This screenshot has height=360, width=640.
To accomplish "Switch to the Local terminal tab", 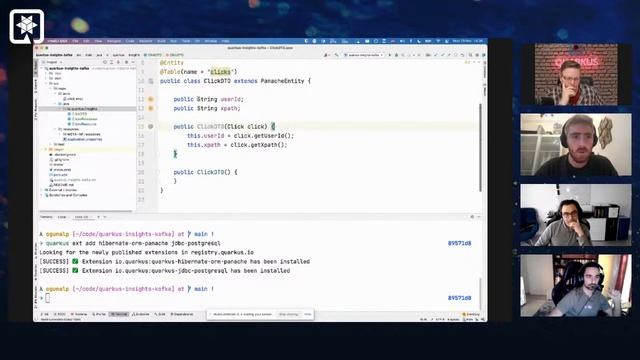I will 62,217.
